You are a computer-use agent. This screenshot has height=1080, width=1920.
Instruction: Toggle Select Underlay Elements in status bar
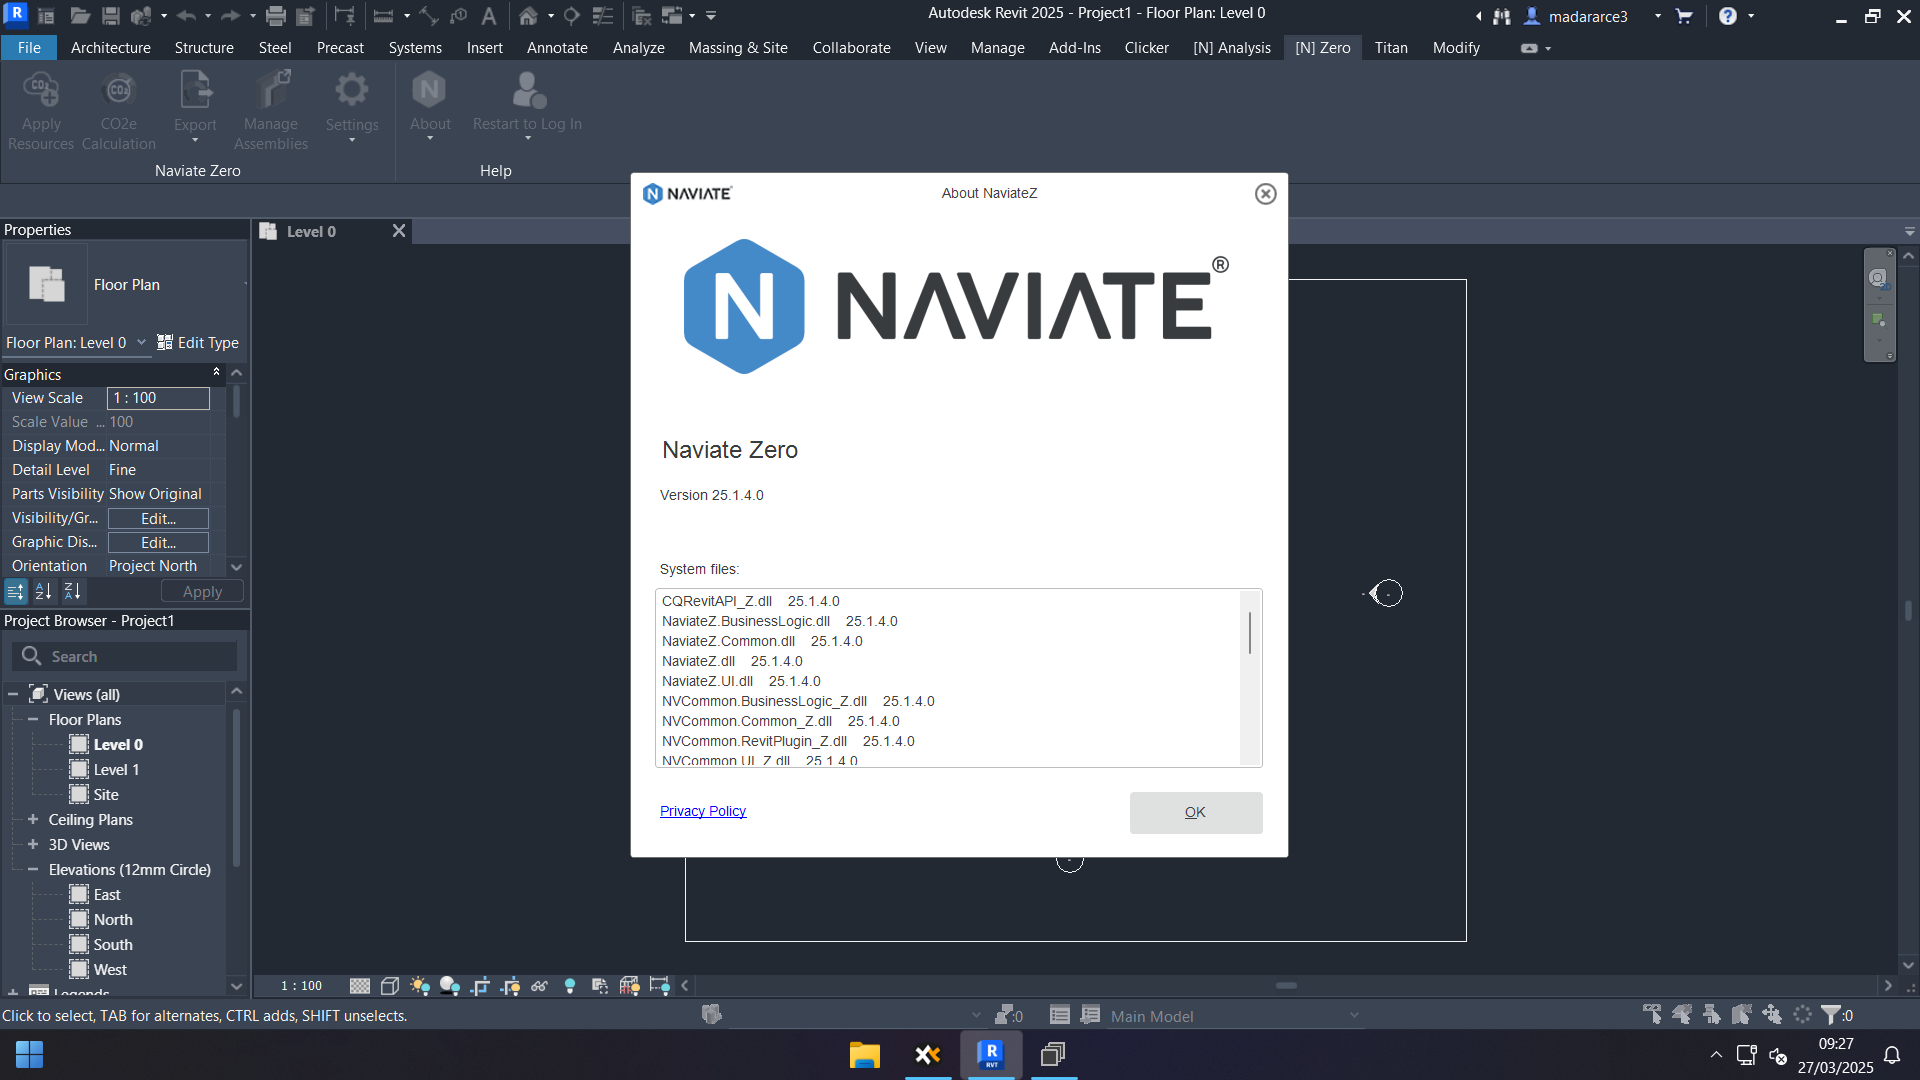point(1681,1015)
